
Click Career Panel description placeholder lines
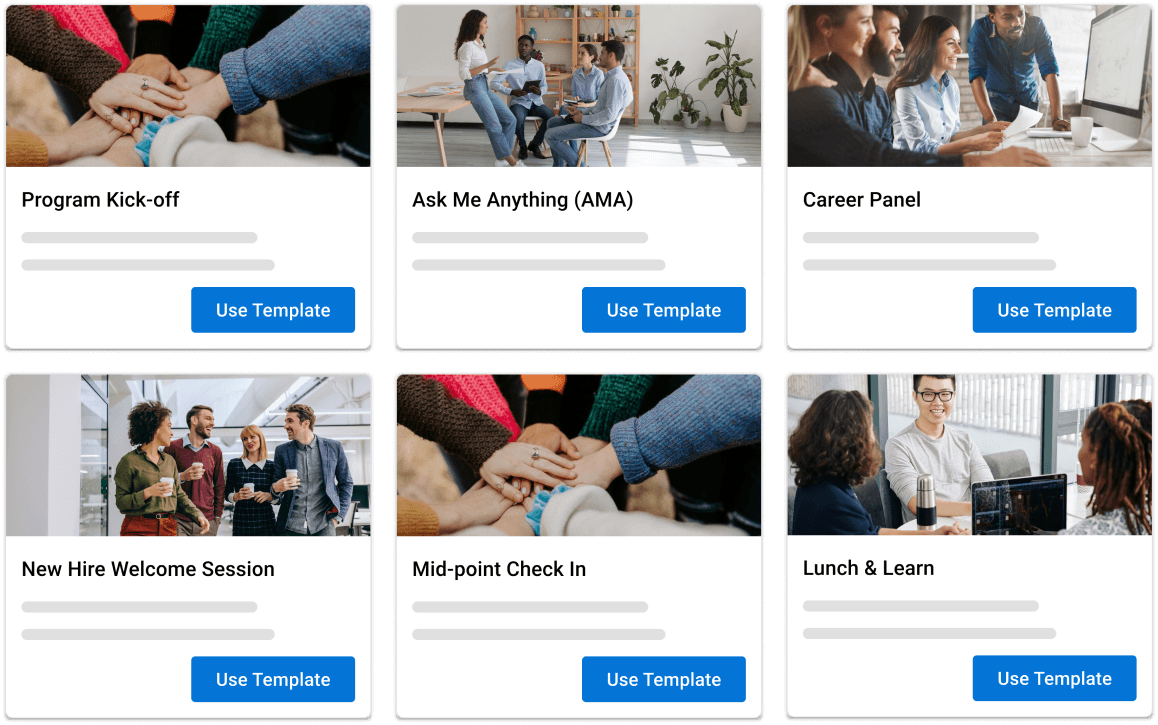click(929, 251)
